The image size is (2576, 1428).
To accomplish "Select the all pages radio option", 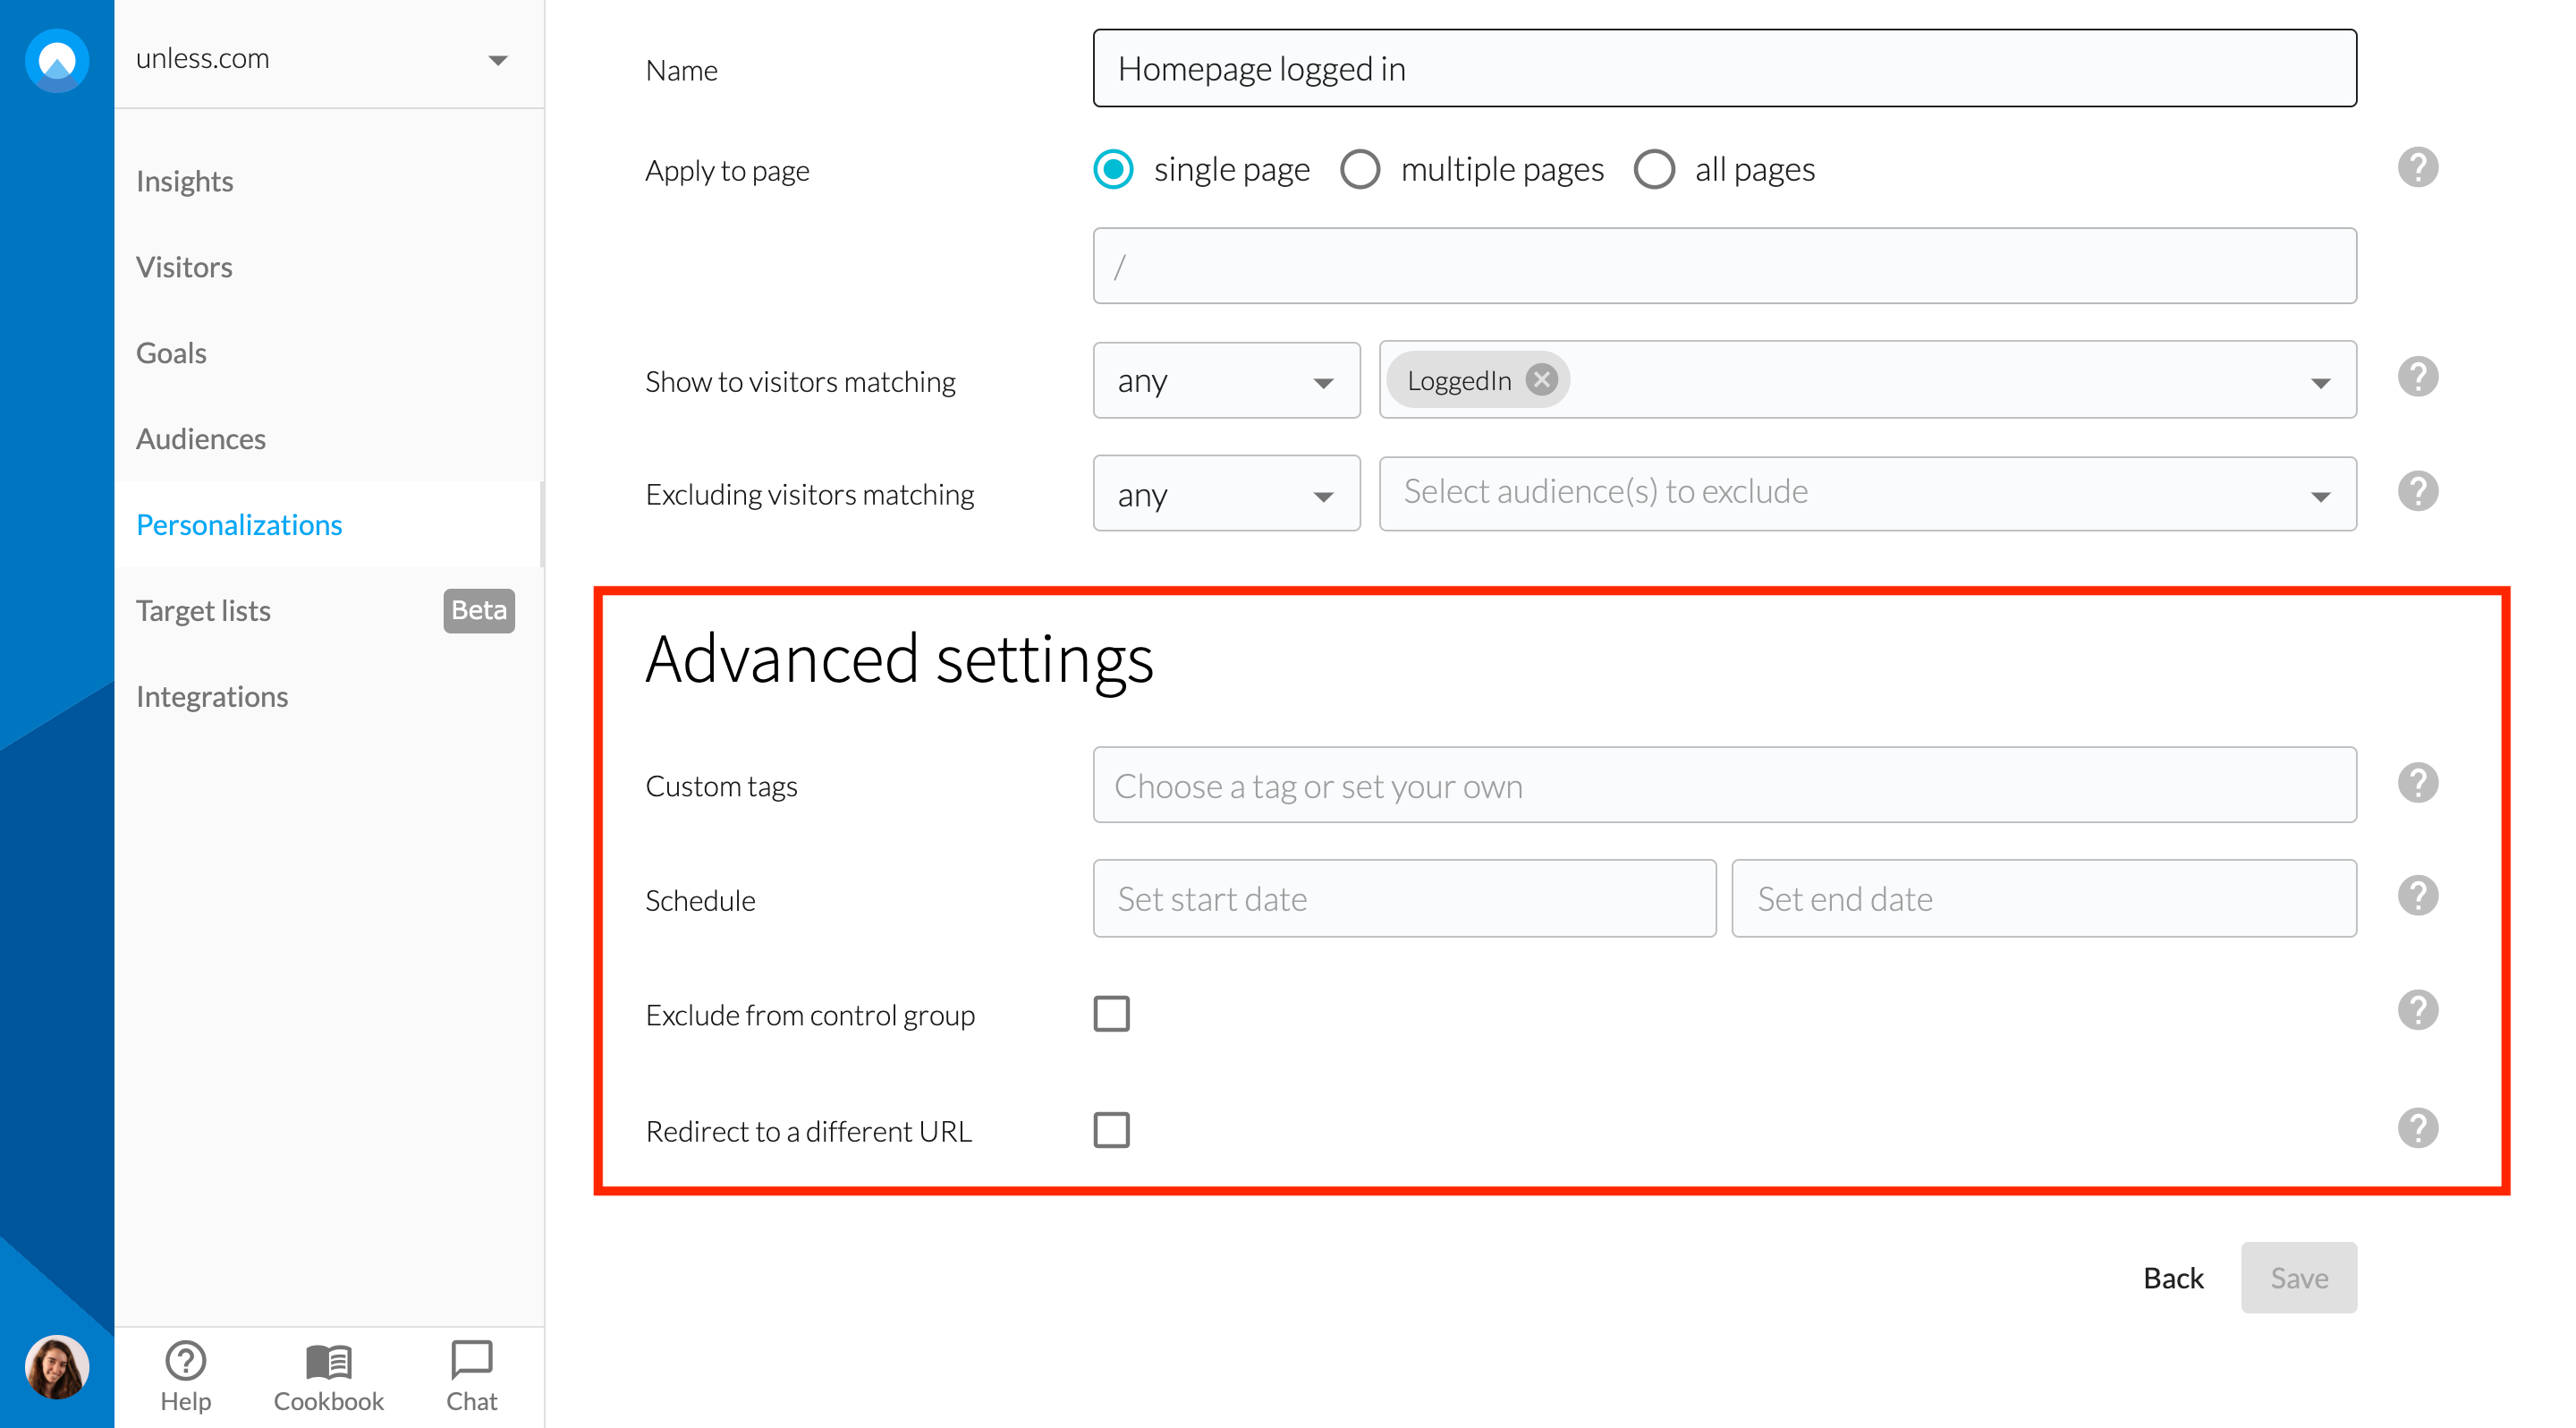I will point(1654,170).
